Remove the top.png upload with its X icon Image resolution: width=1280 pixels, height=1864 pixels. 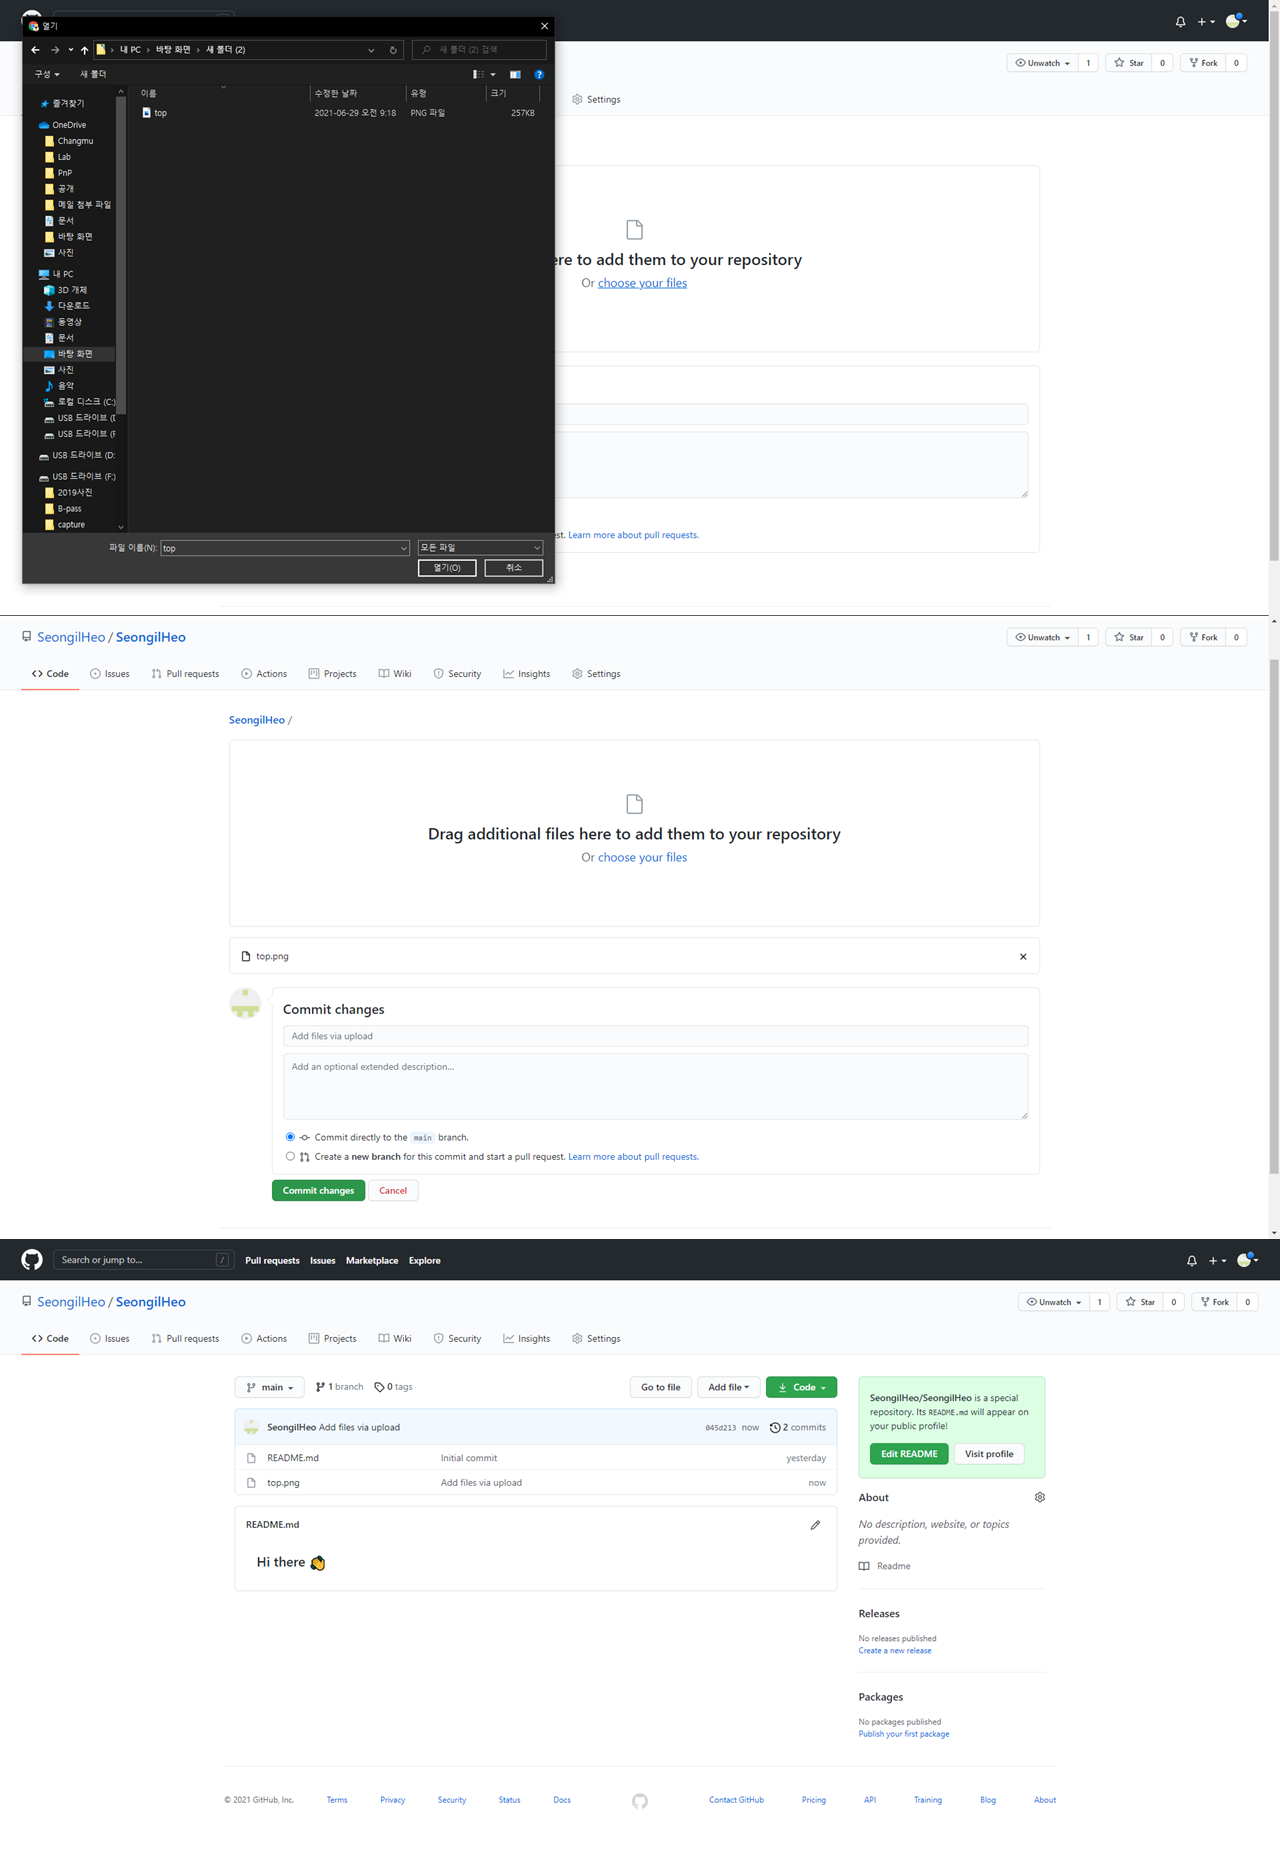[x=1023, y=957]
